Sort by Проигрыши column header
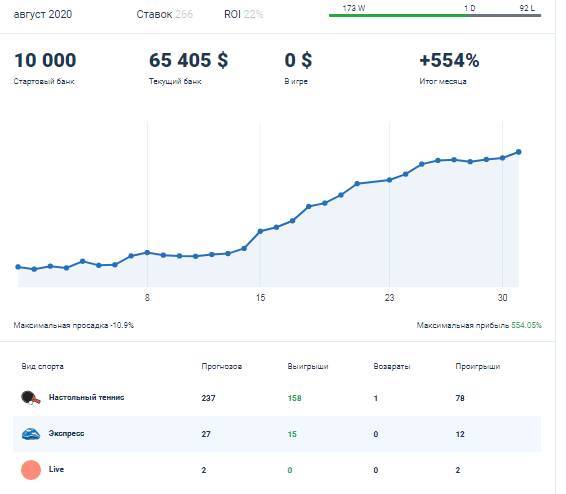 tap(478, 366)
